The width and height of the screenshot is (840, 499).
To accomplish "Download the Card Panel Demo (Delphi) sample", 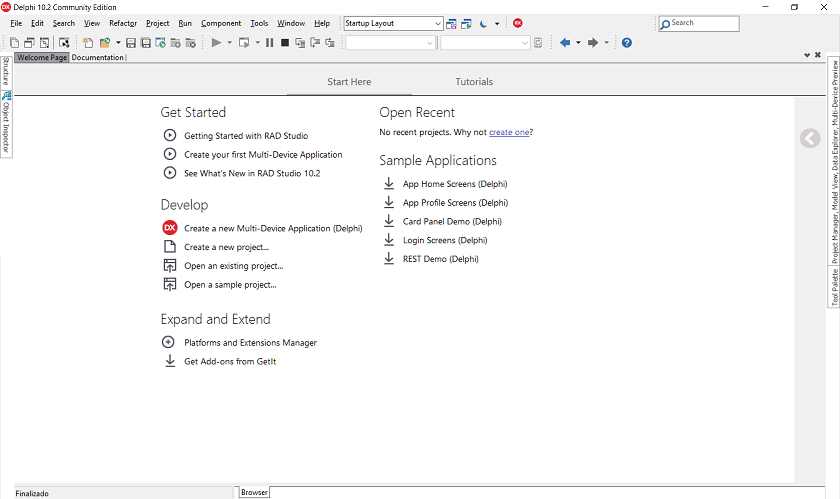I will [452, 221].
